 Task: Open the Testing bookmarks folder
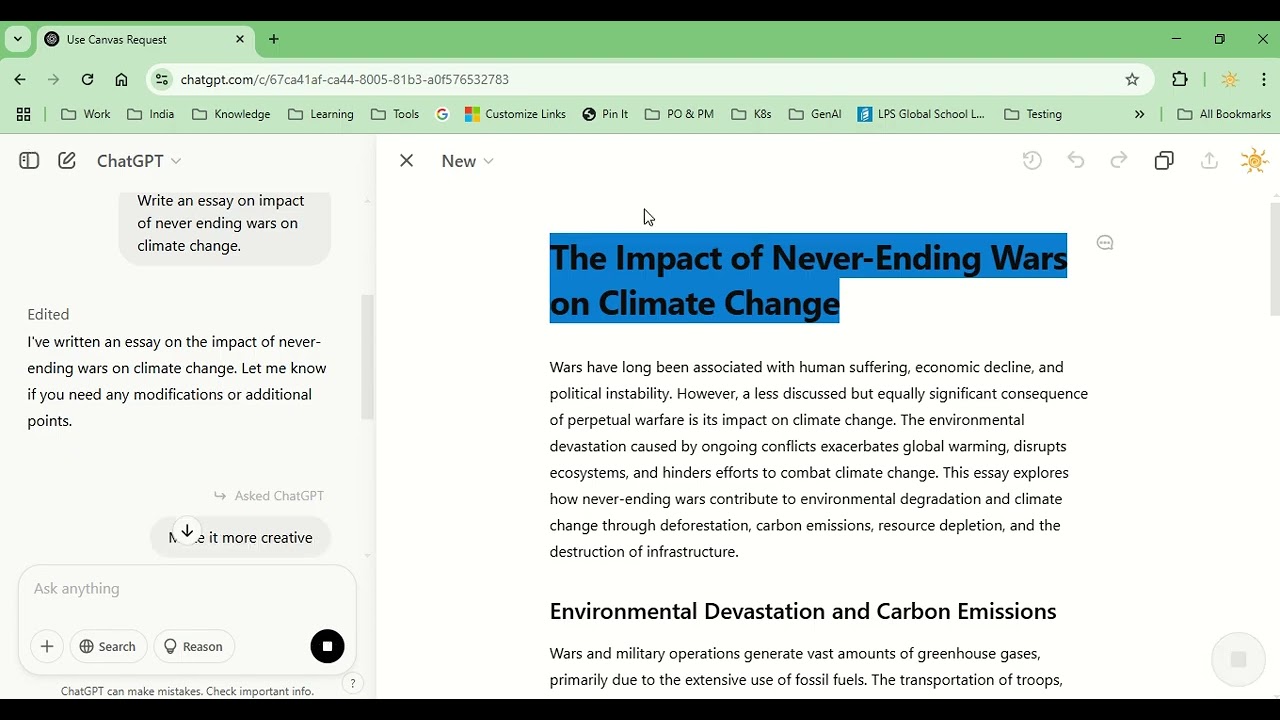[1034, 114]
